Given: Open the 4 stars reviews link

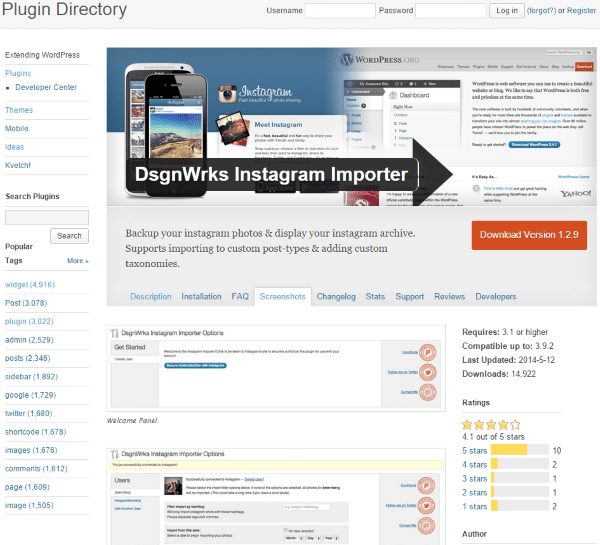Looking at the screenshot, I should 474,465.
